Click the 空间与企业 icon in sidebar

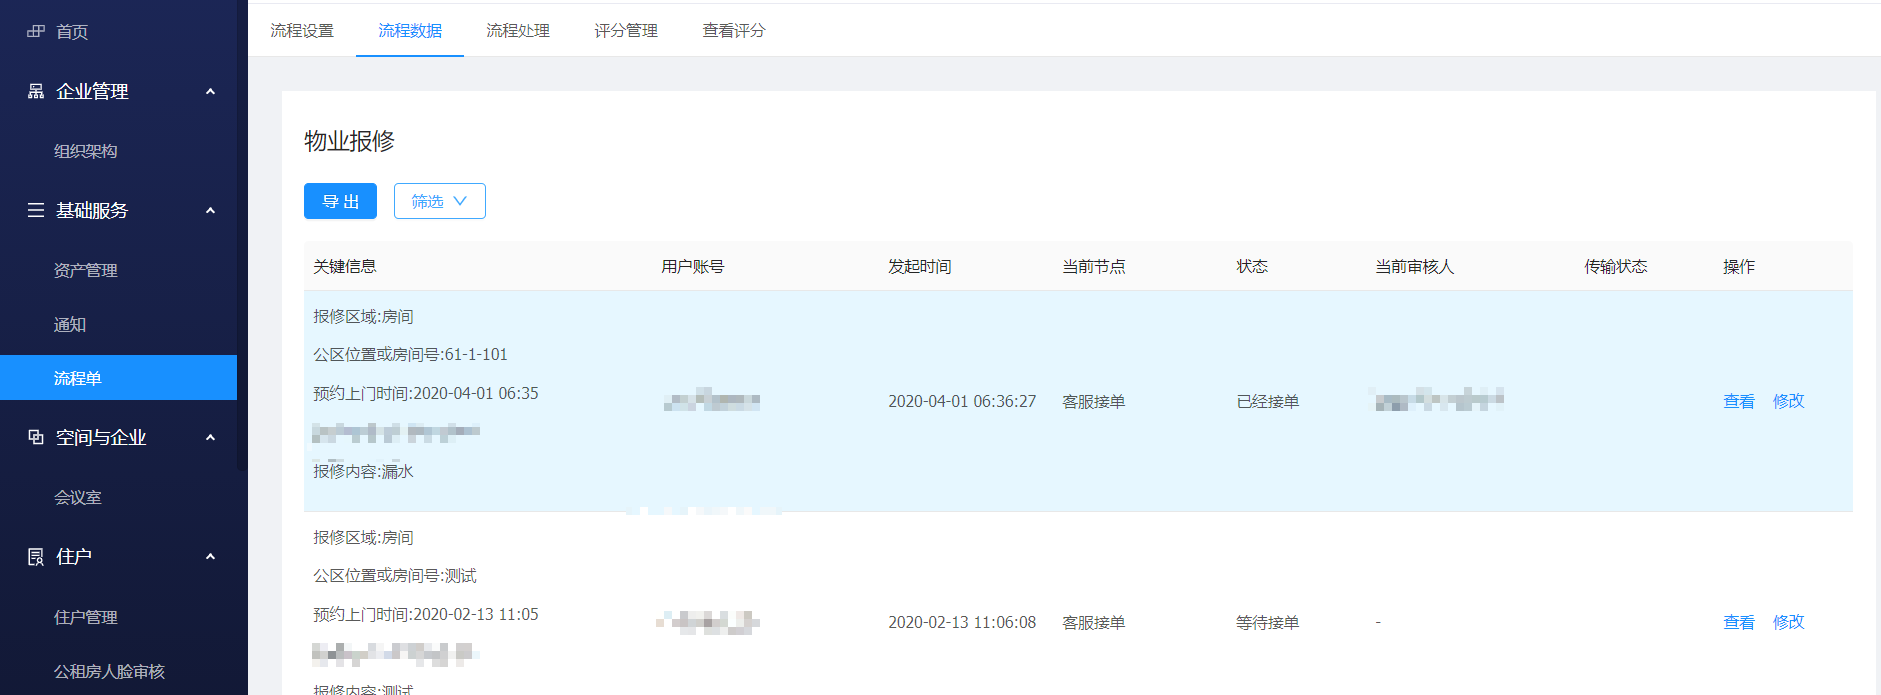[x=36, y=437]
